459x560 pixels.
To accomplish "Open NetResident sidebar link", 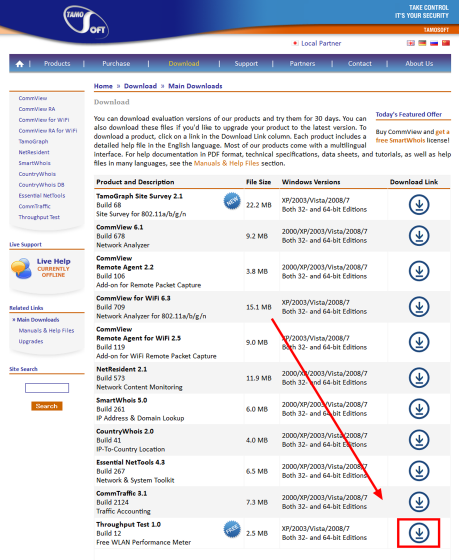I will [34, 152].
